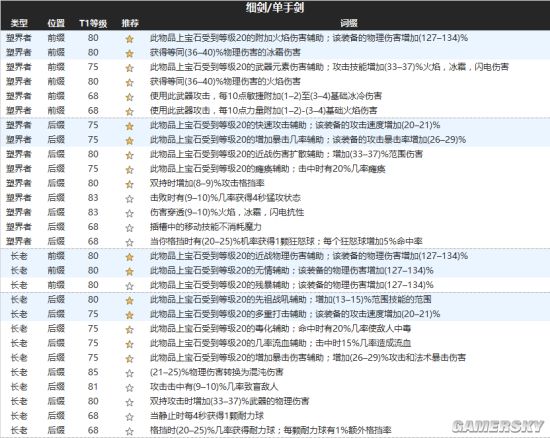Click star for 双持时增加攻击格挡率 row
Image resolution: width=550 pixels, height=438 pixels.
coord(129,184)
